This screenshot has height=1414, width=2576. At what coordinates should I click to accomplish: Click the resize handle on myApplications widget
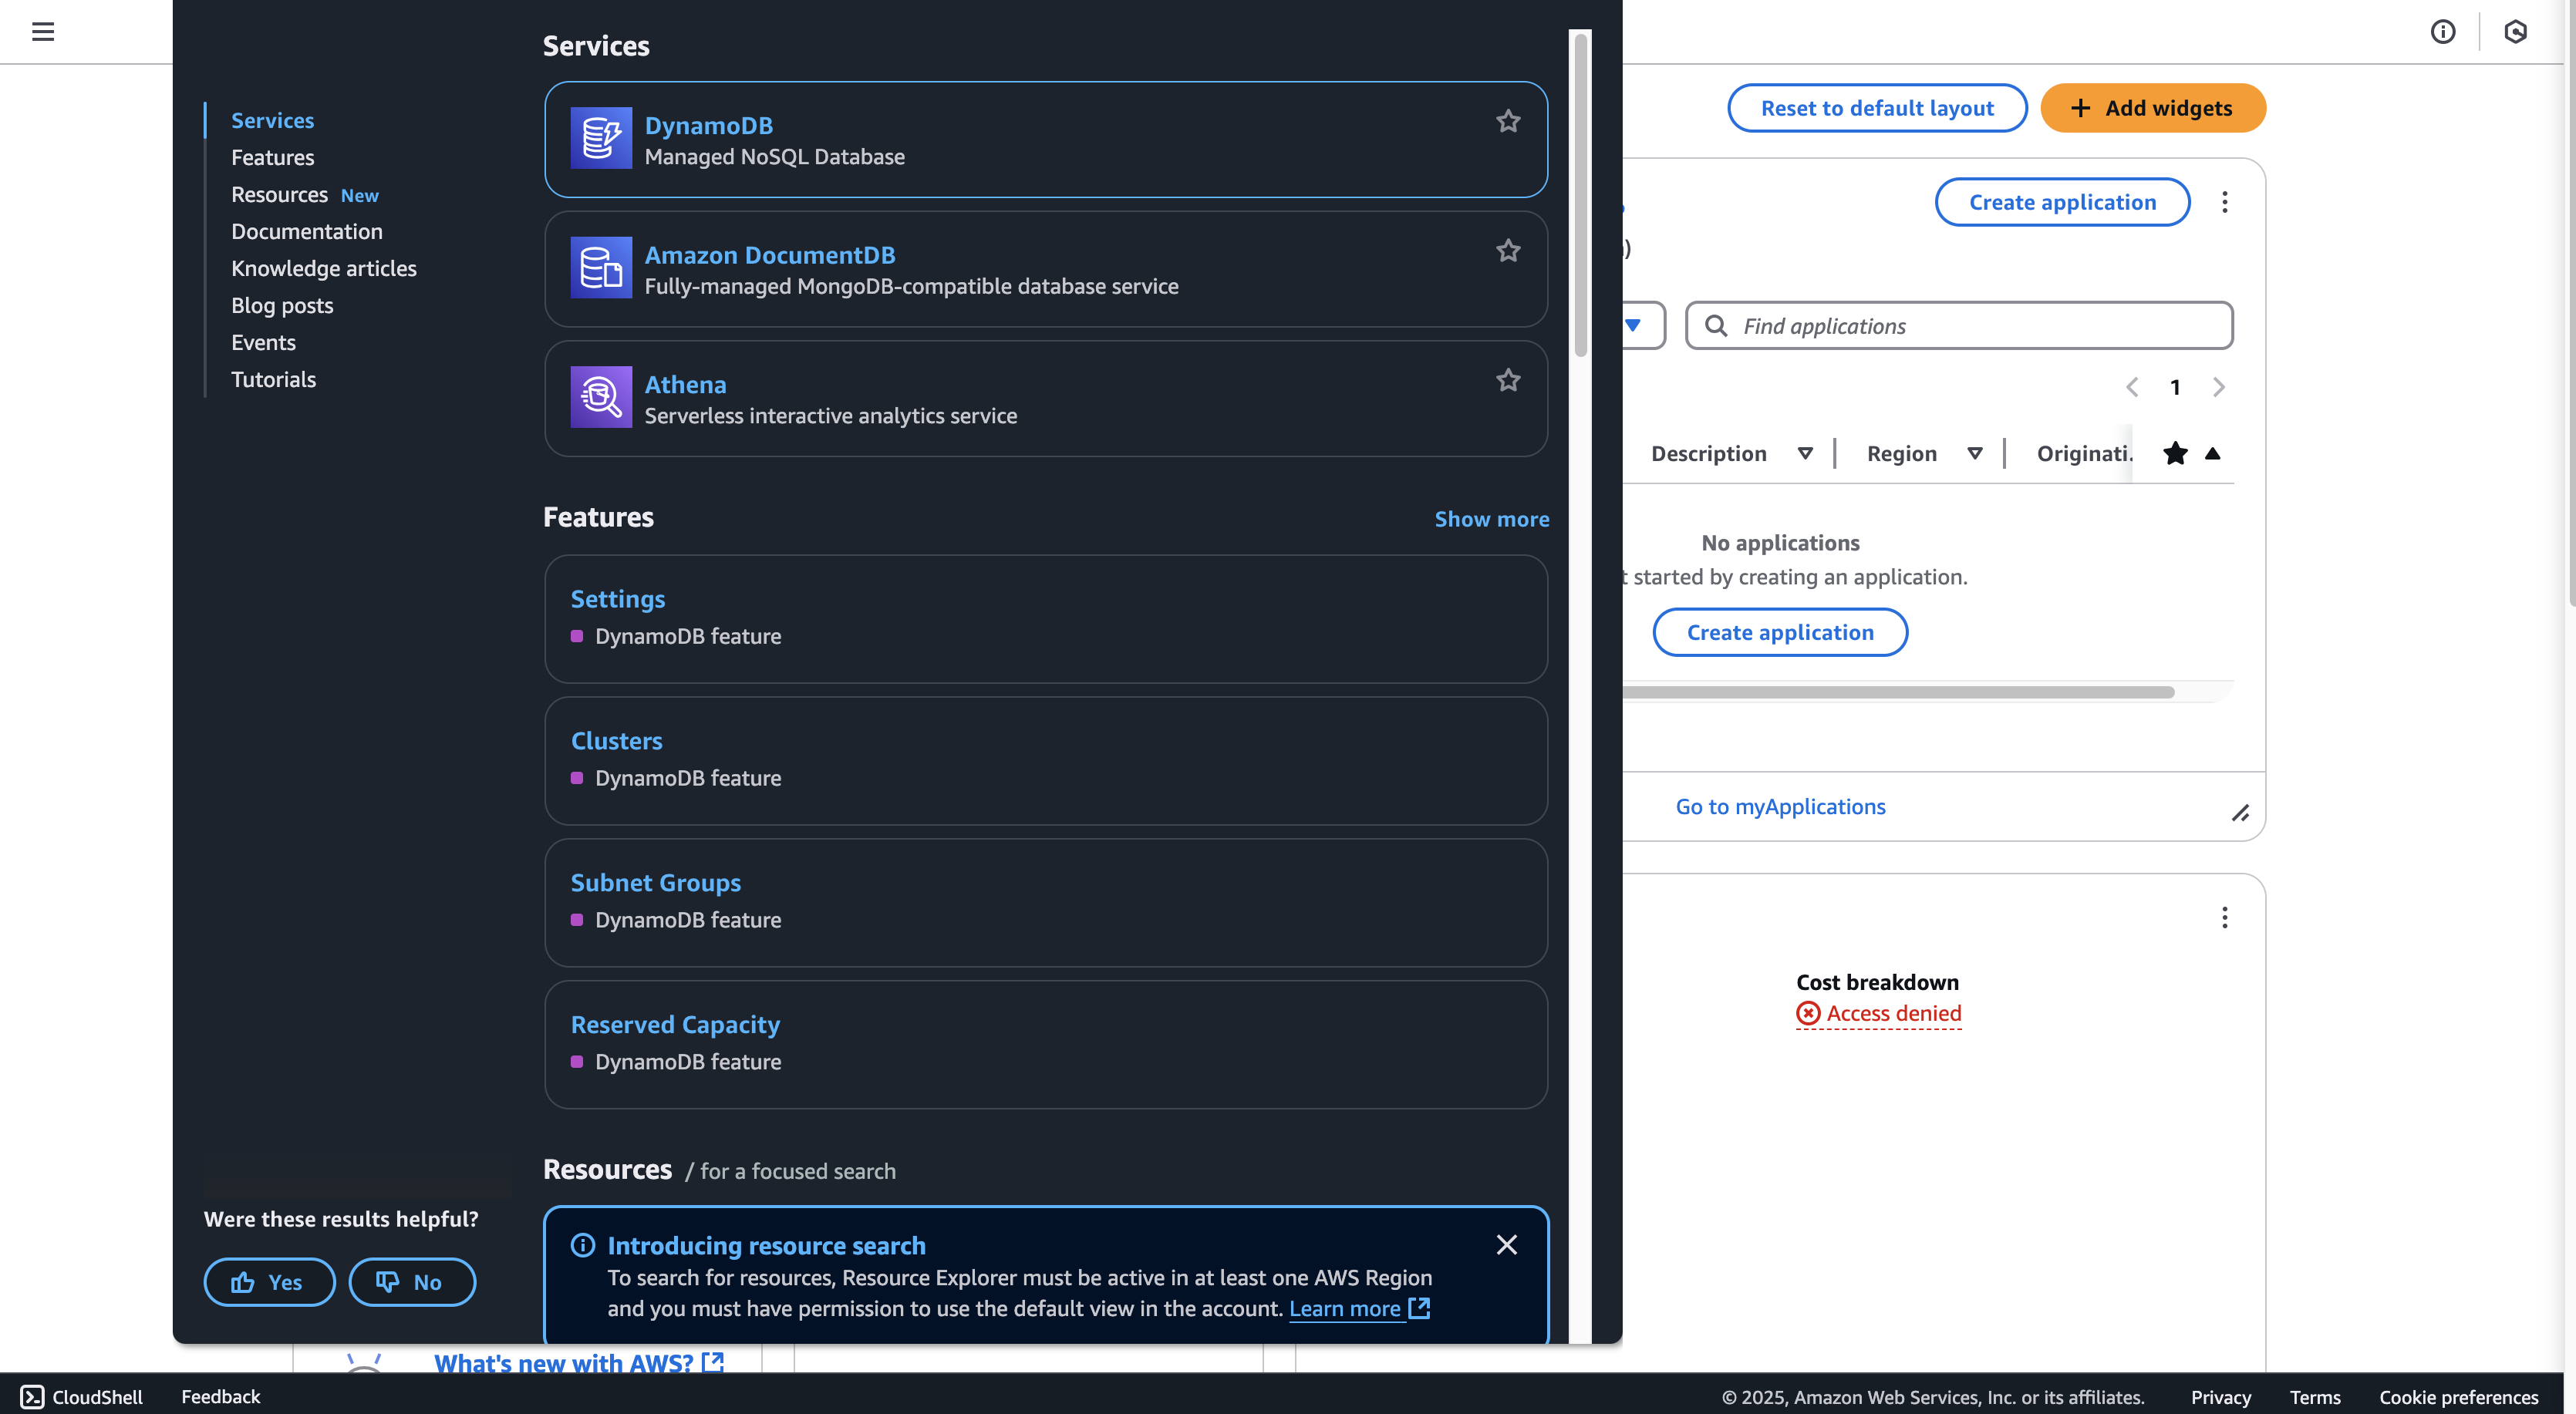point(2240,814)
